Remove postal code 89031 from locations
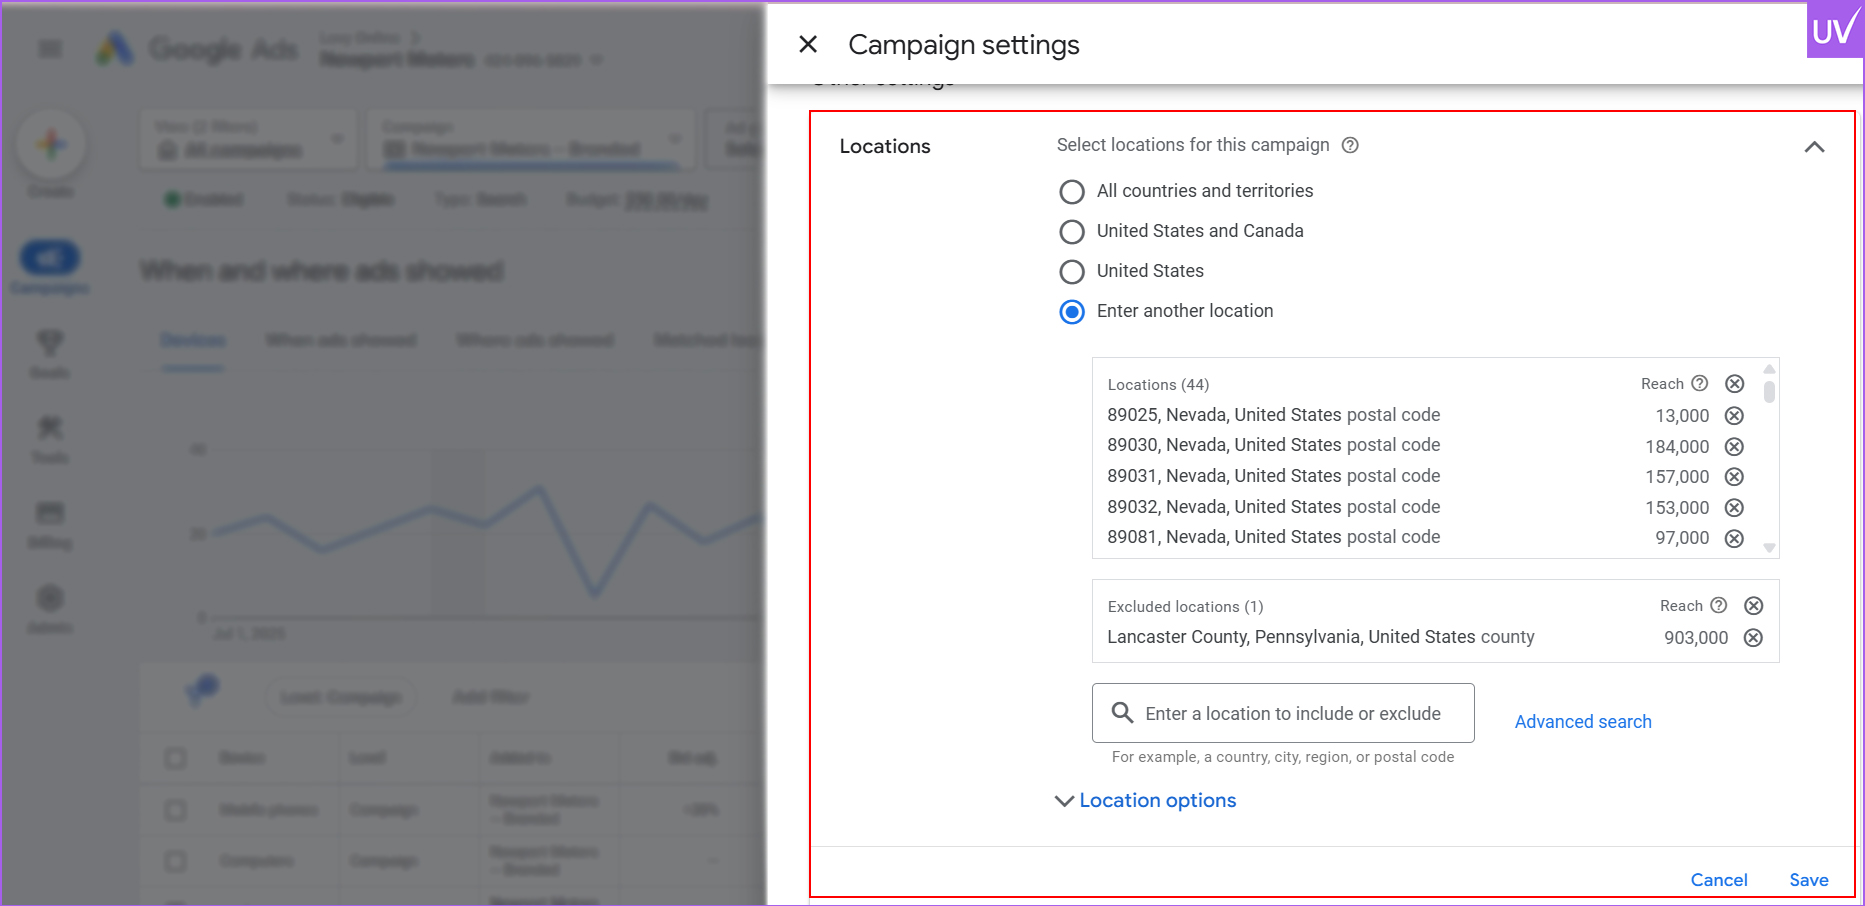1865x906 pixels. click(x=1734, y=477)
